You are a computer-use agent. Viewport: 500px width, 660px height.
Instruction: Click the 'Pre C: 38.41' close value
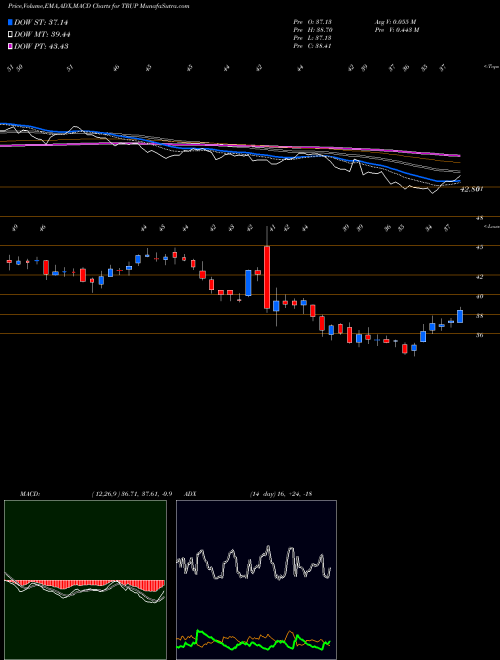click(313, 46)
